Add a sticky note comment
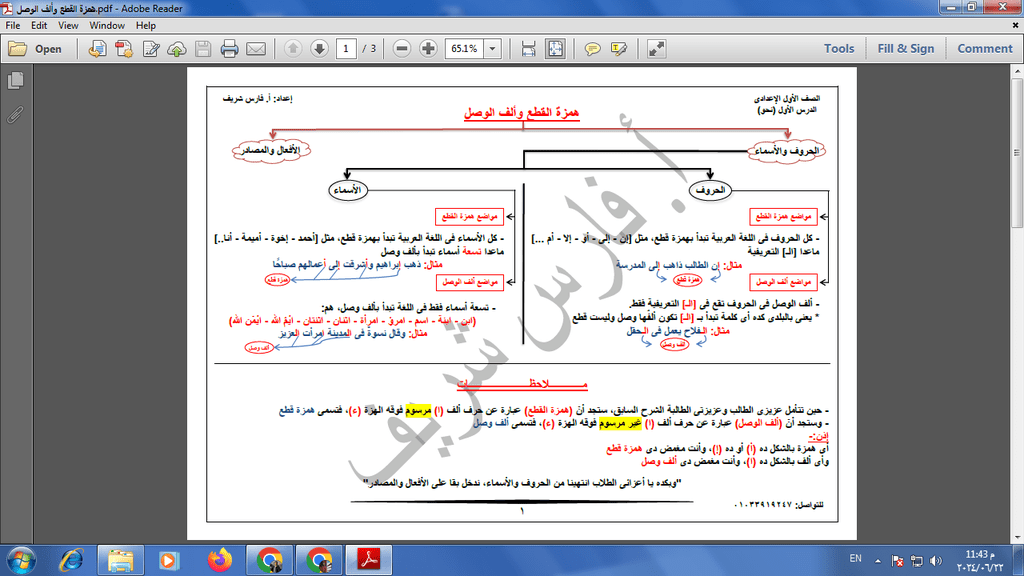Image resolution: width=1024 pixels, height=576 pixels. (592, 49)
